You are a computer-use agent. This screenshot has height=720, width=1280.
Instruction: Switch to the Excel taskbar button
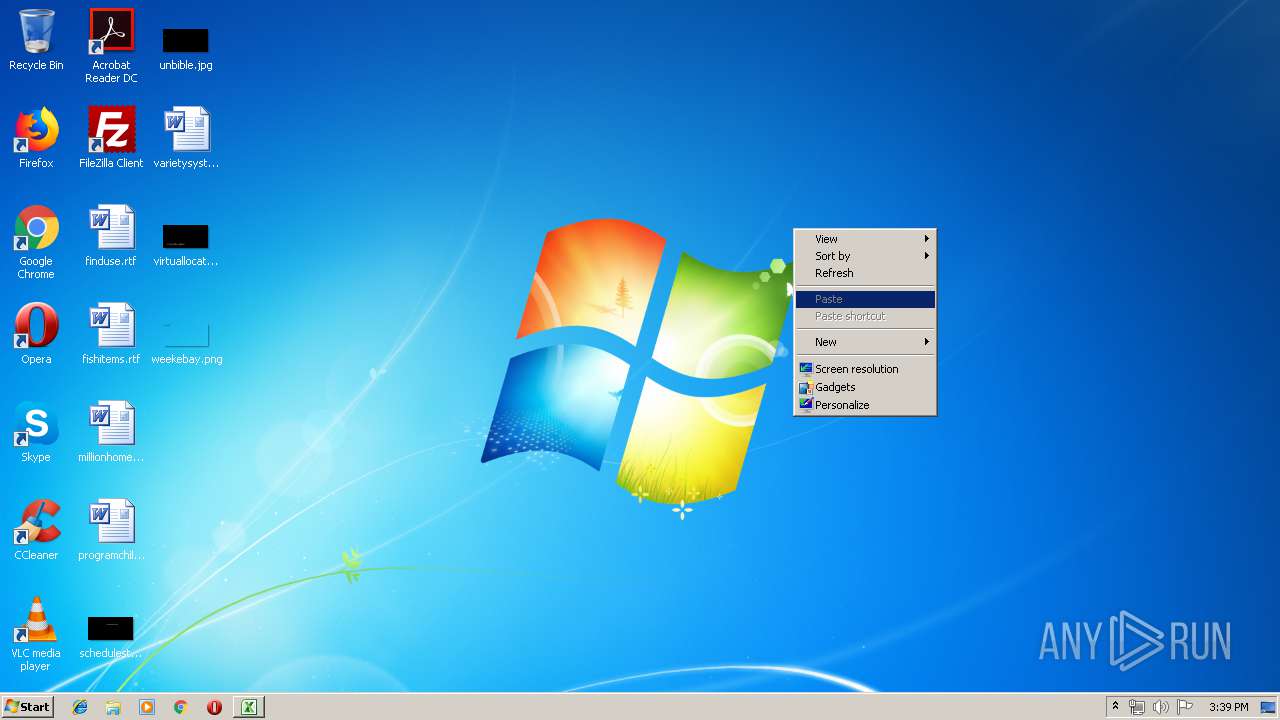[248, 707]
